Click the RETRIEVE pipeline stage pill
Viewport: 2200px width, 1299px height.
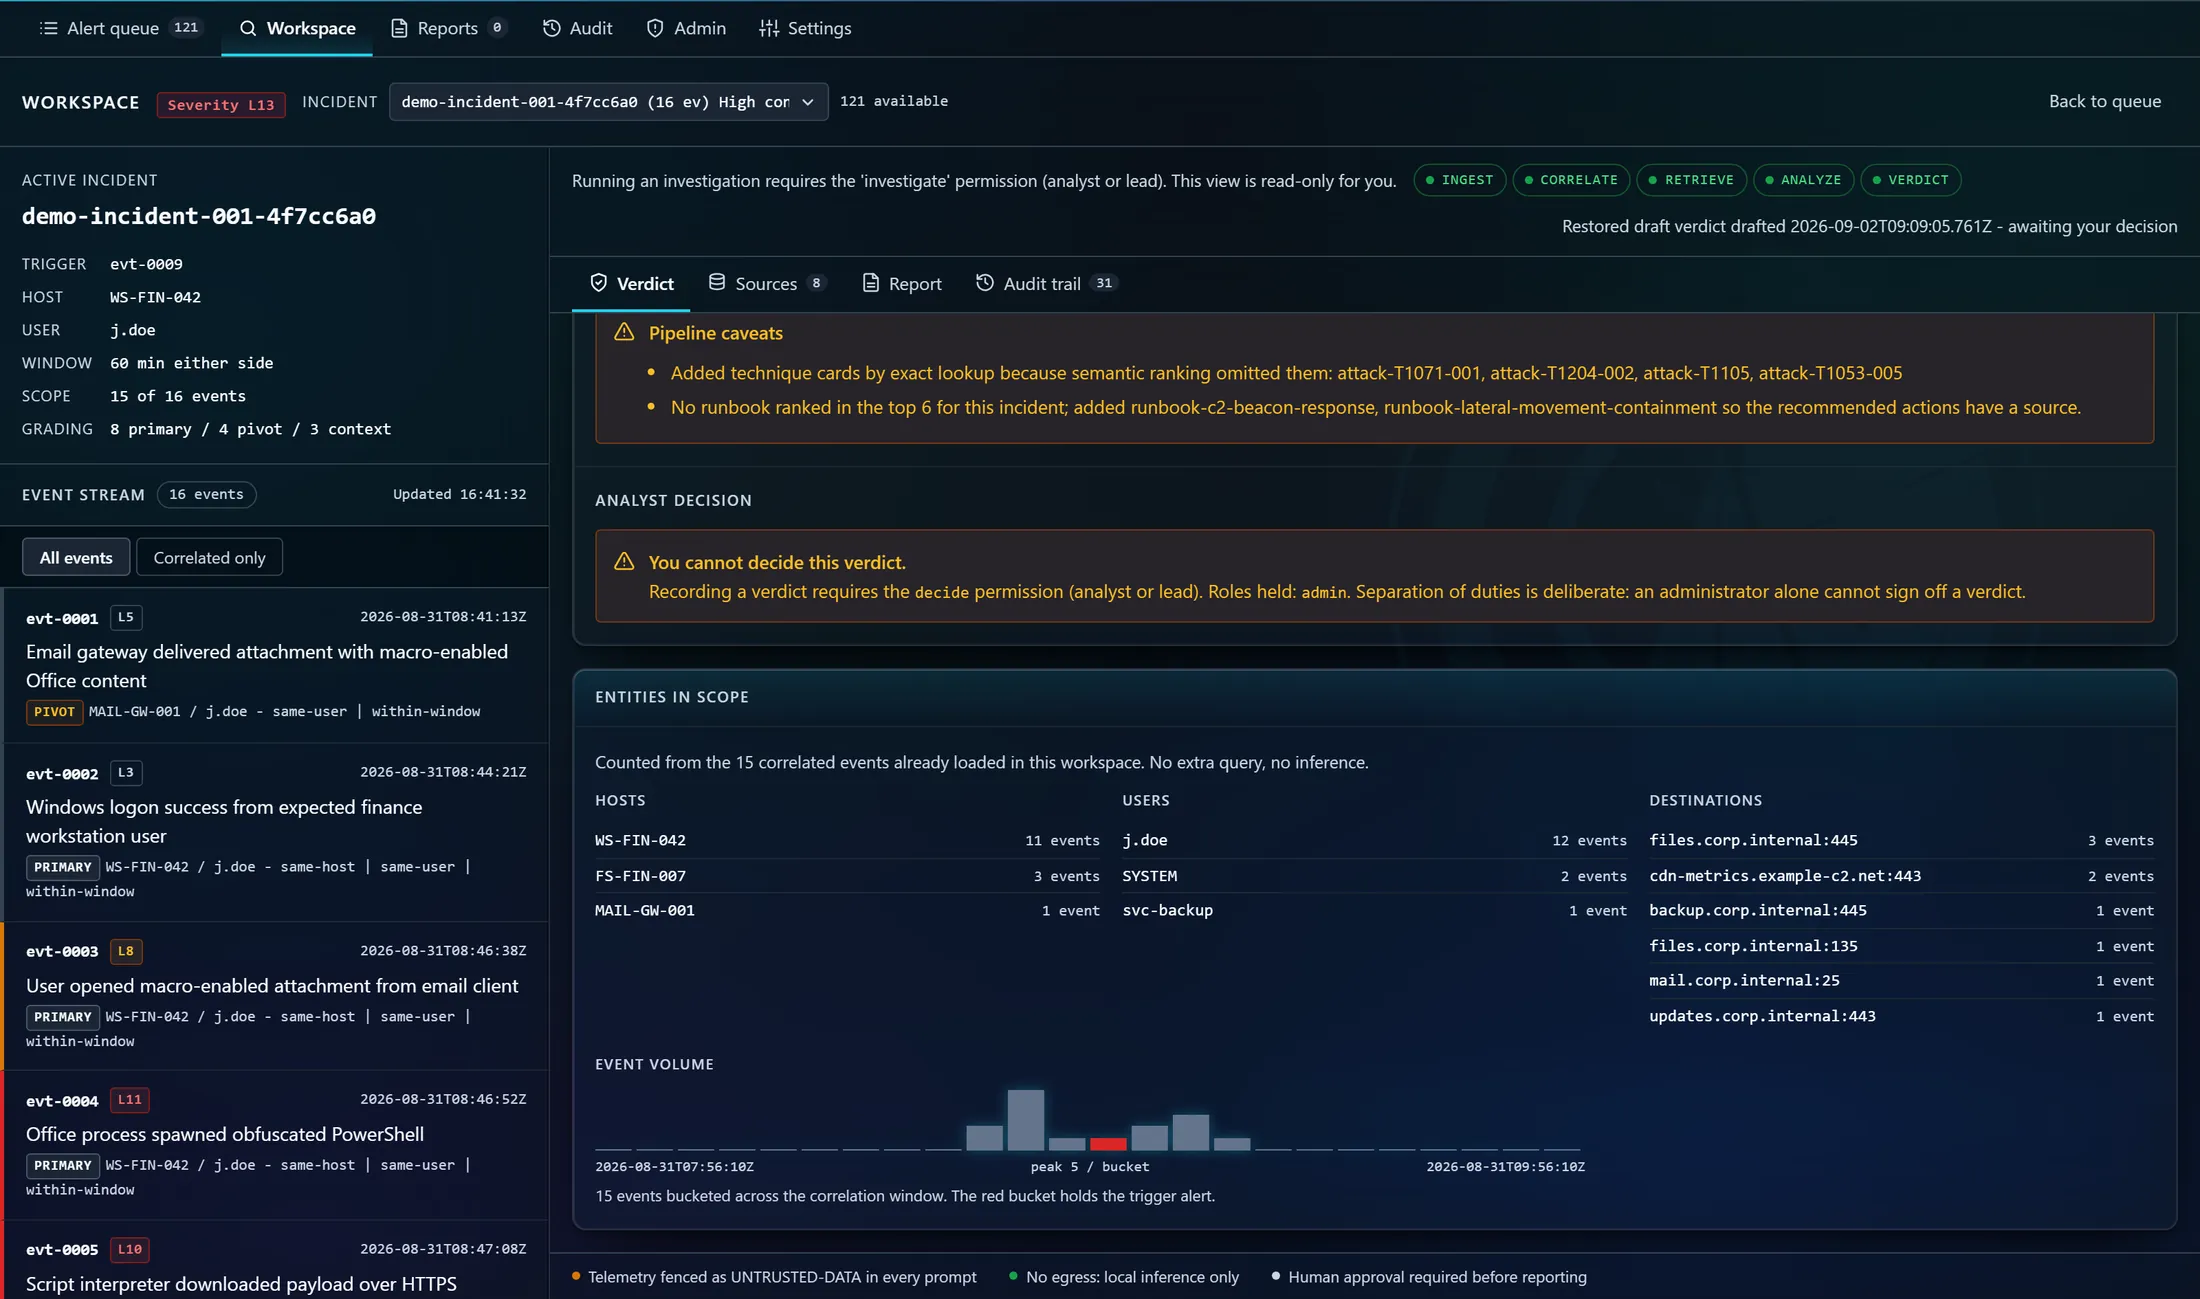click(1692, 180)
